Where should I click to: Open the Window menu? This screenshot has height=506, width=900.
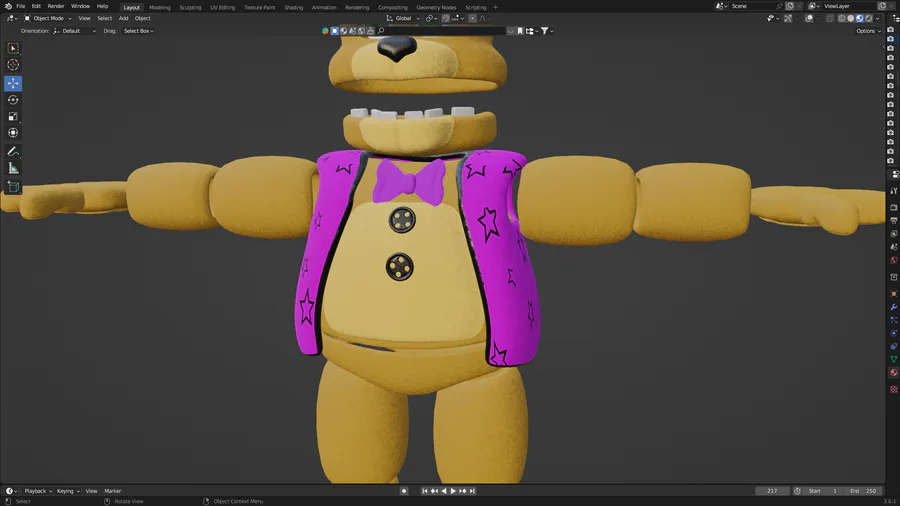pyautogui.click(x=80, y=6)
